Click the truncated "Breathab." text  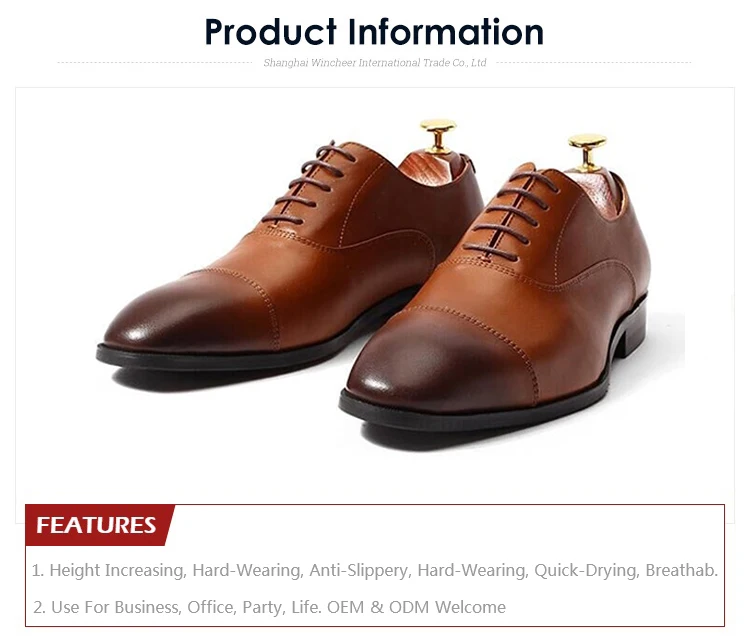682,570
